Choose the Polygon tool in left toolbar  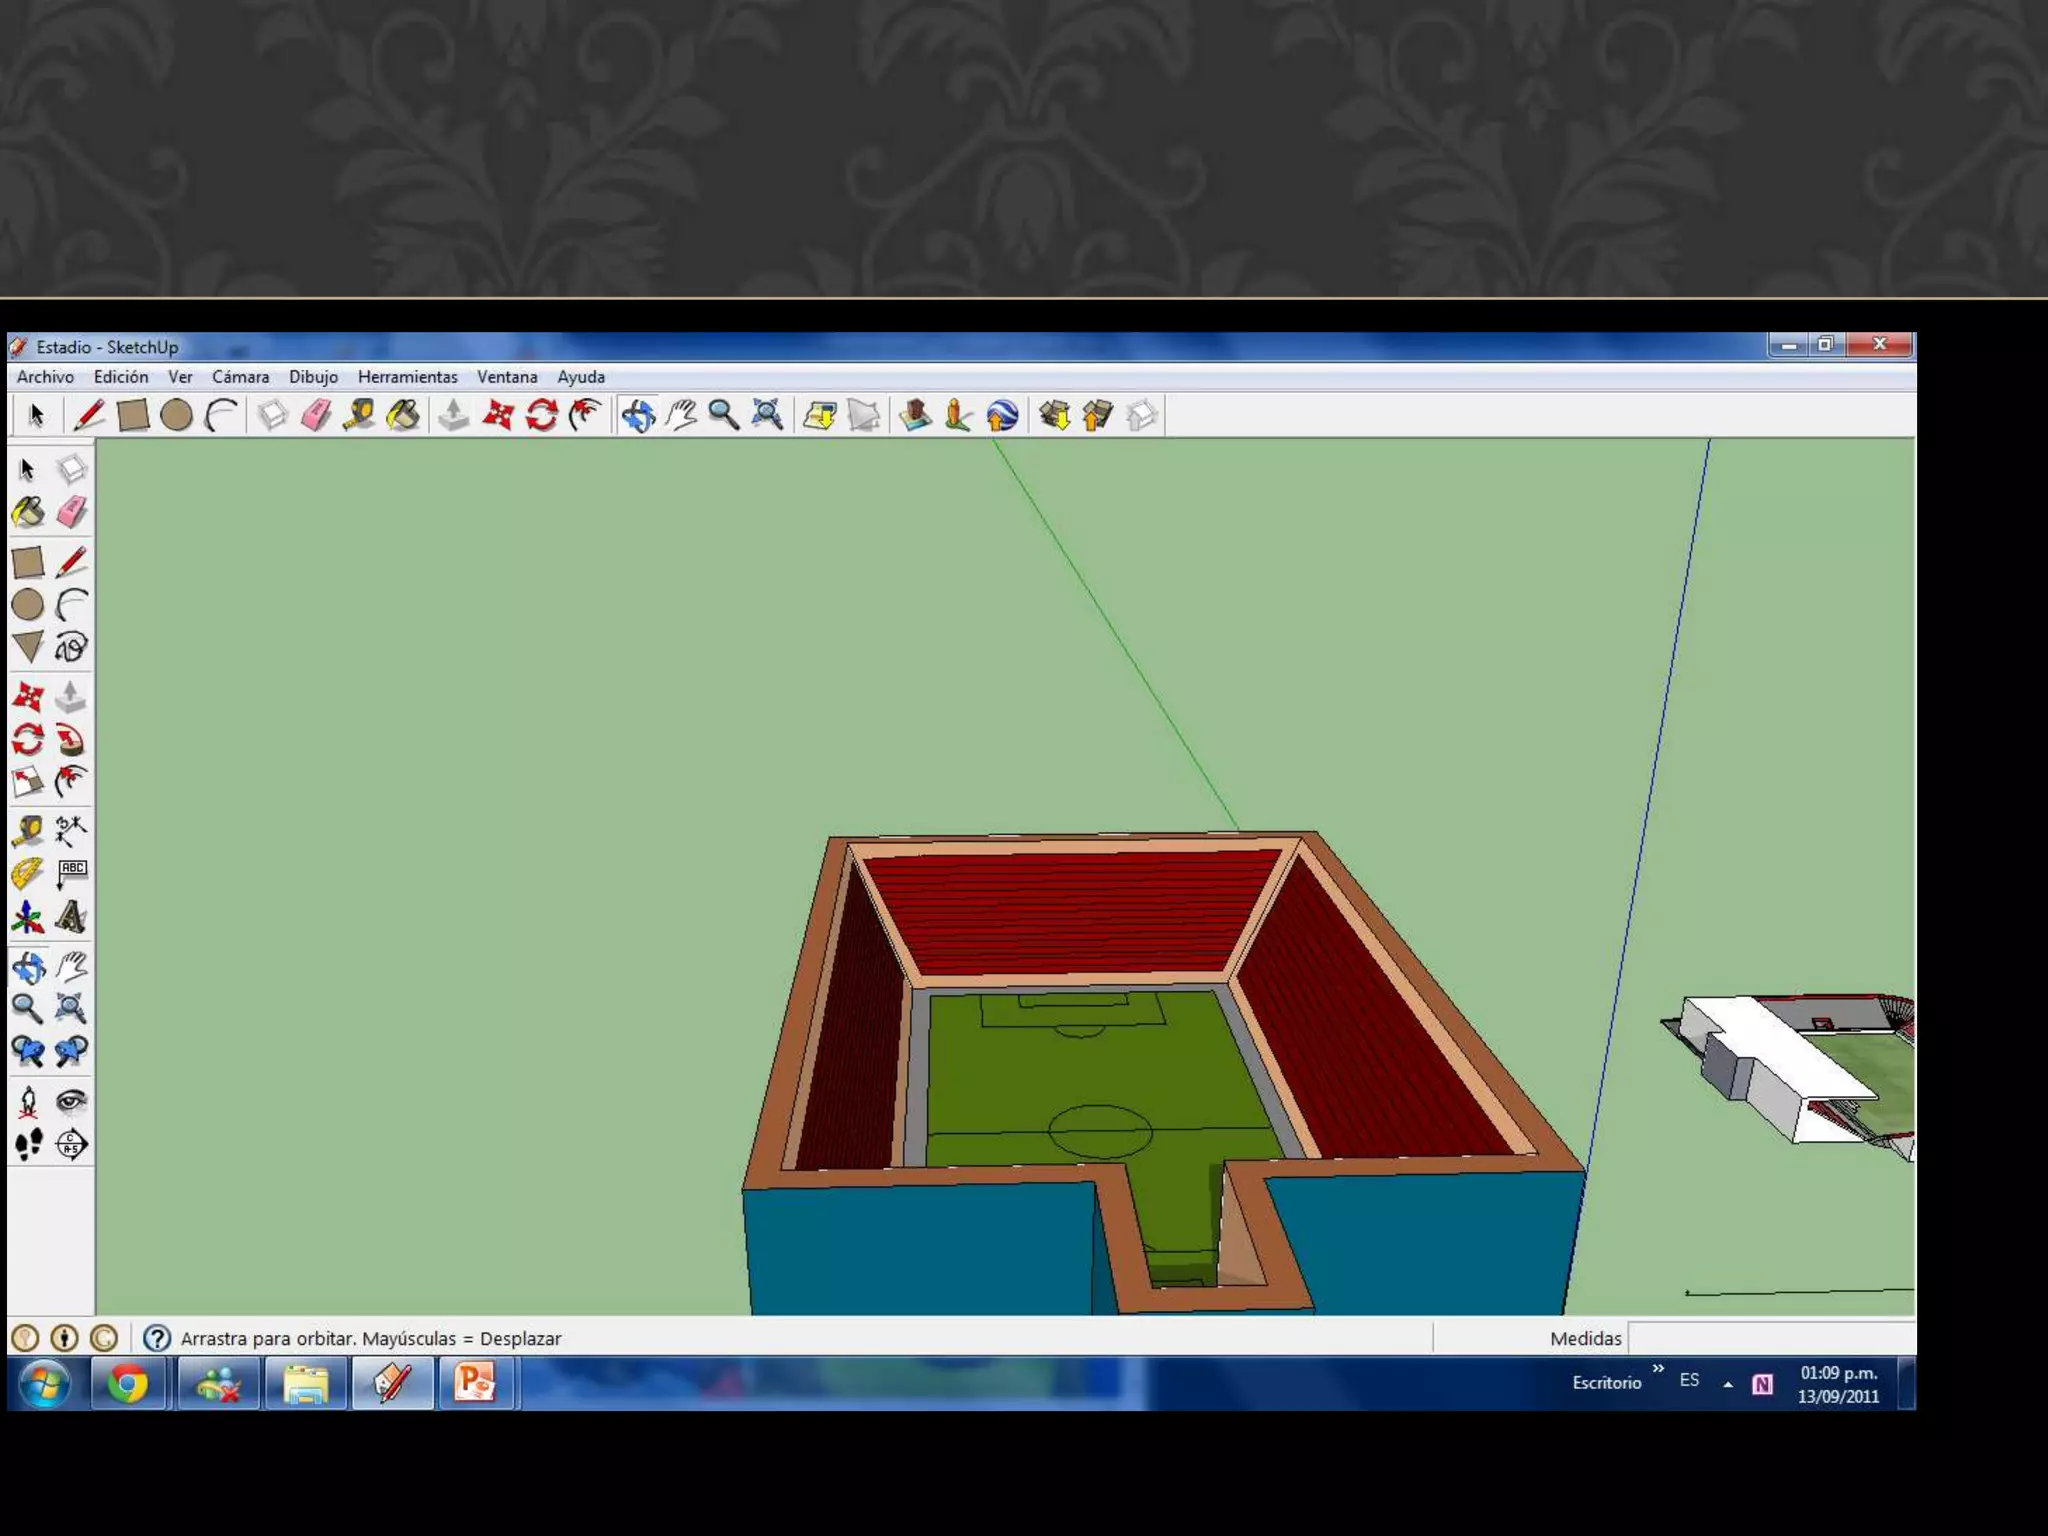(x=28, y=647)
